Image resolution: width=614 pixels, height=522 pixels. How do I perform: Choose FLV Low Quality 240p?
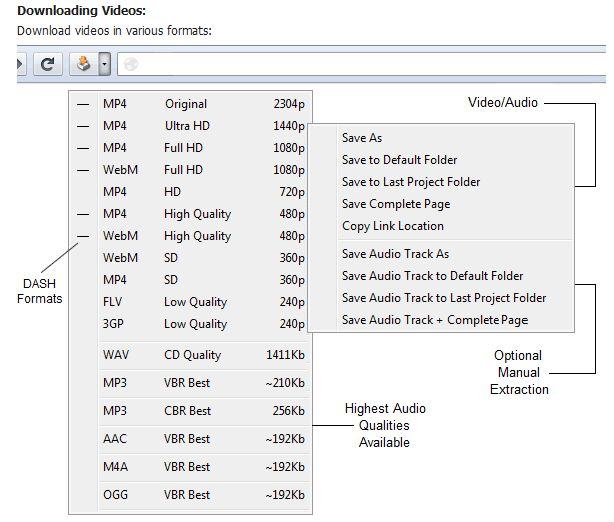(191, 302)
